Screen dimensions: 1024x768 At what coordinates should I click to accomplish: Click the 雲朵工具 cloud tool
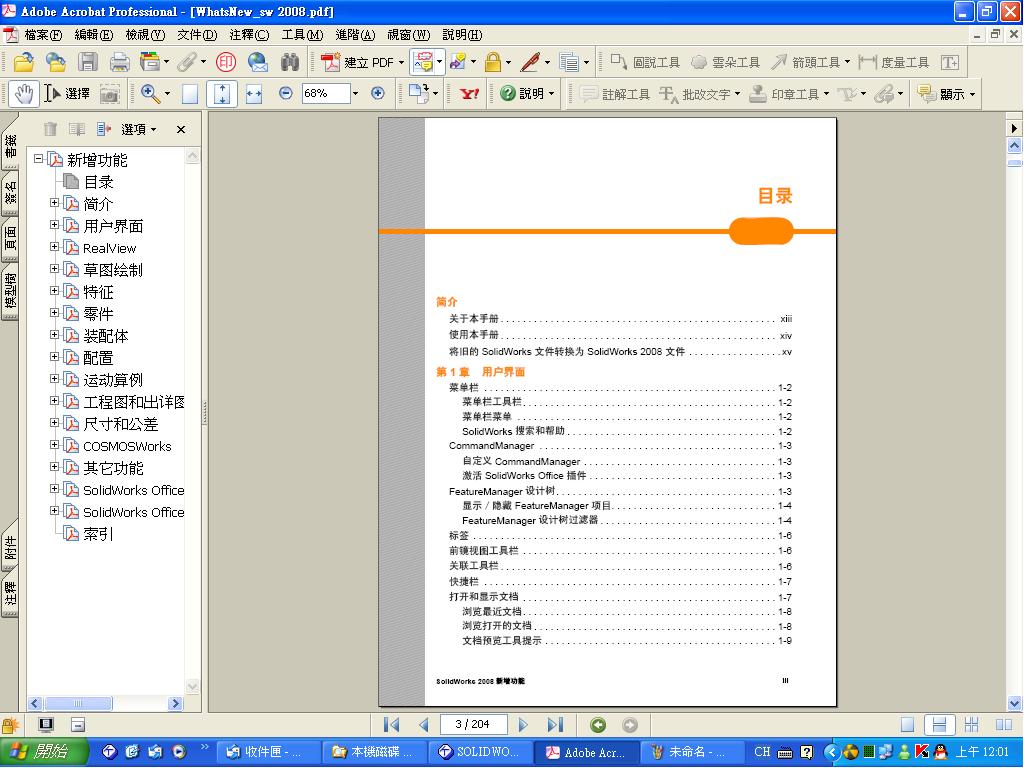[726, 62]
